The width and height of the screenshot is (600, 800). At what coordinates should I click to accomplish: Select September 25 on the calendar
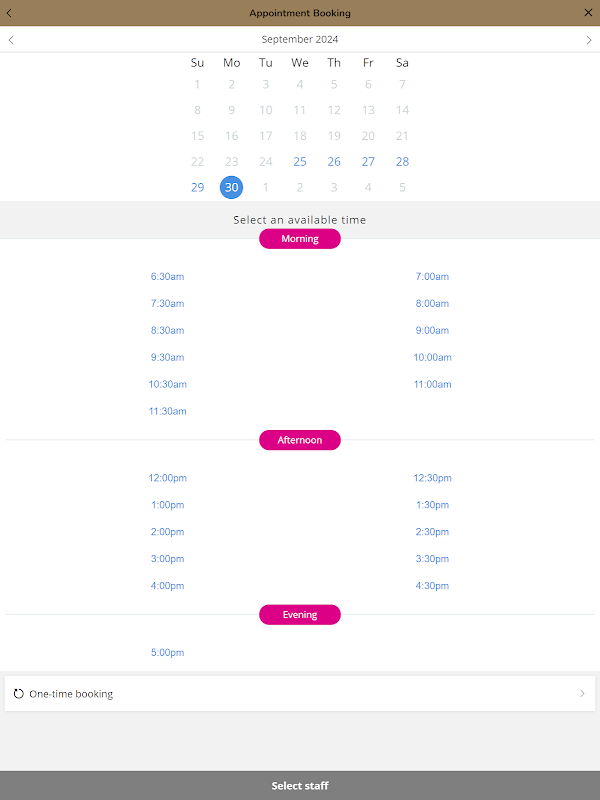(x=300, y=162)
